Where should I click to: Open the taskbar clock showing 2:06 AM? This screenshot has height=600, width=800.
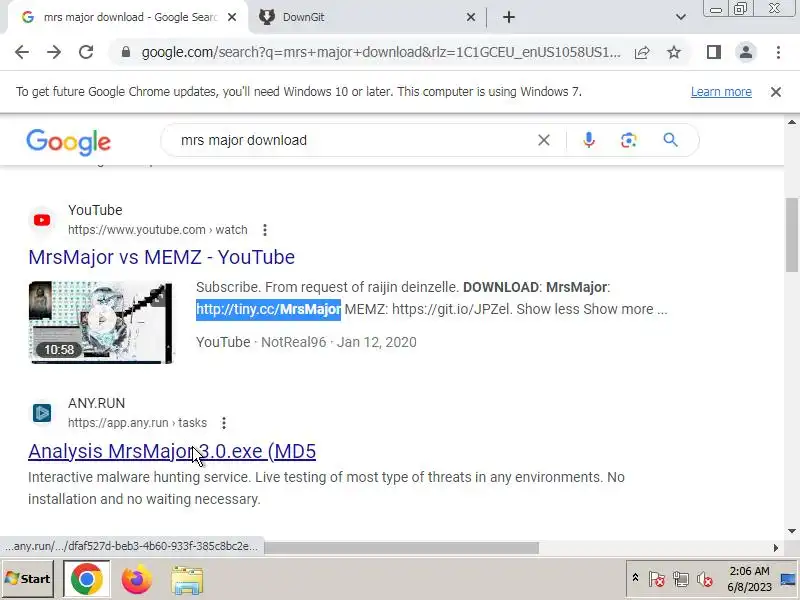(x=749, y=579)
